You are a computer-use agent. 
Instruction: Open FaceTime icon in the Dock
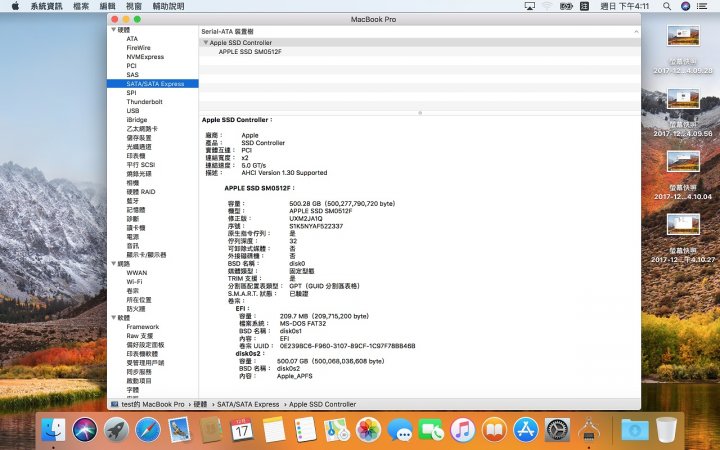point(431,430)
